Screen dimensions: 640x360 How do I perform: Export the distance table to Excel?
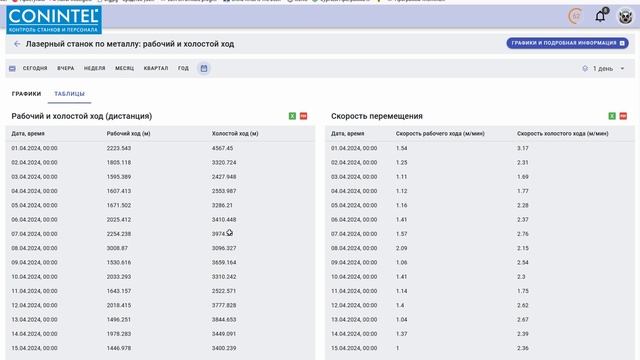pos(292,116)
